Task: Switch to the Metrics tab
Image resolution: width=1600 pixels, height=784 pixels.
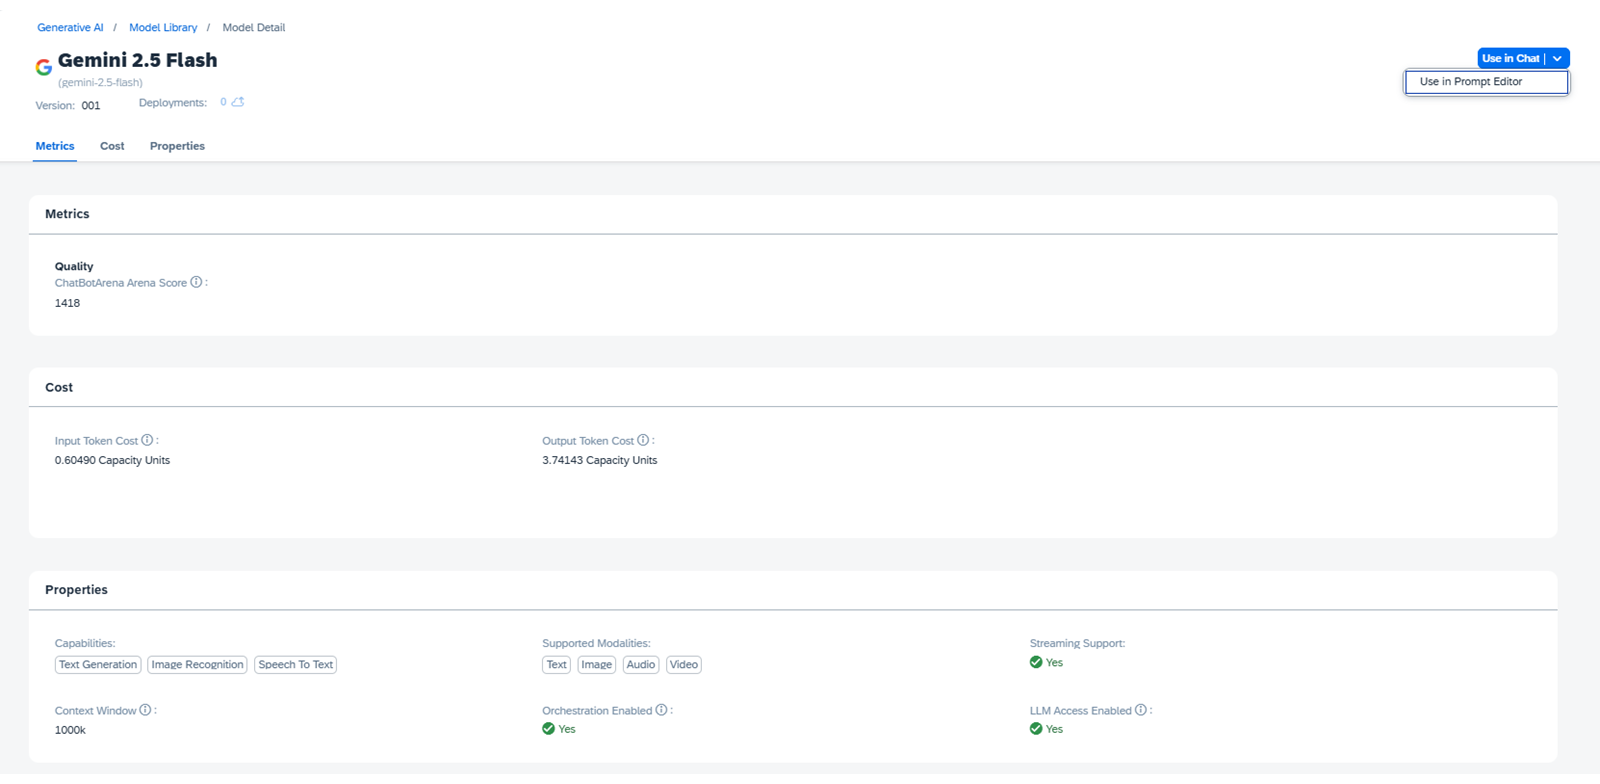Action: [x=55, y=146]
